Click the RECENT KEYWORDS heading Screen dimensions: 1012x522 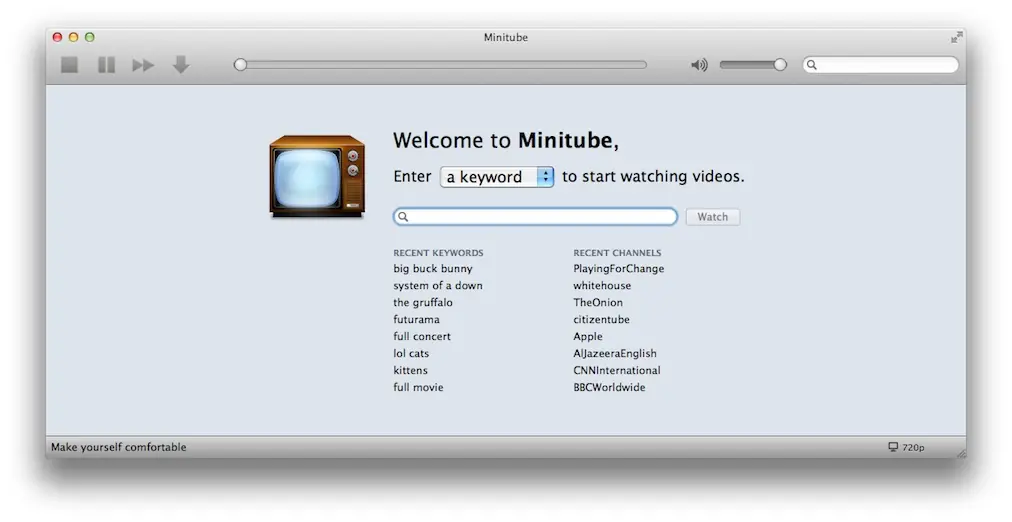pyautogui.click(x=438, y=253)
